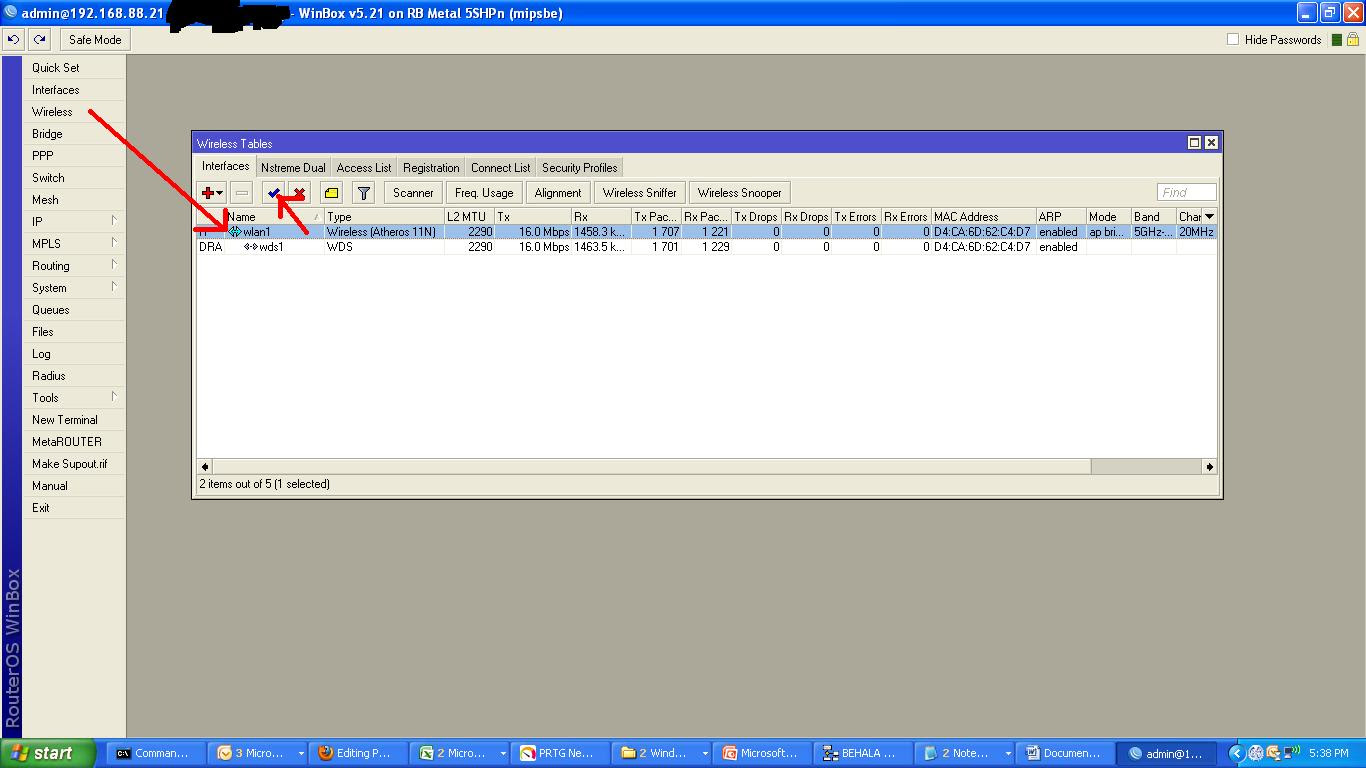Open the Filter funnel button
Viewport: 1366px width, 768px height.
[x=364, y=193]
